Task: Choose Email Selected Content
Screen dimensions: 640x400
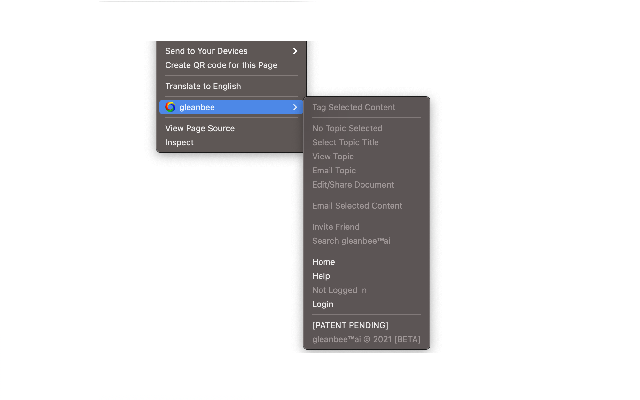Action: coord(357,206)
